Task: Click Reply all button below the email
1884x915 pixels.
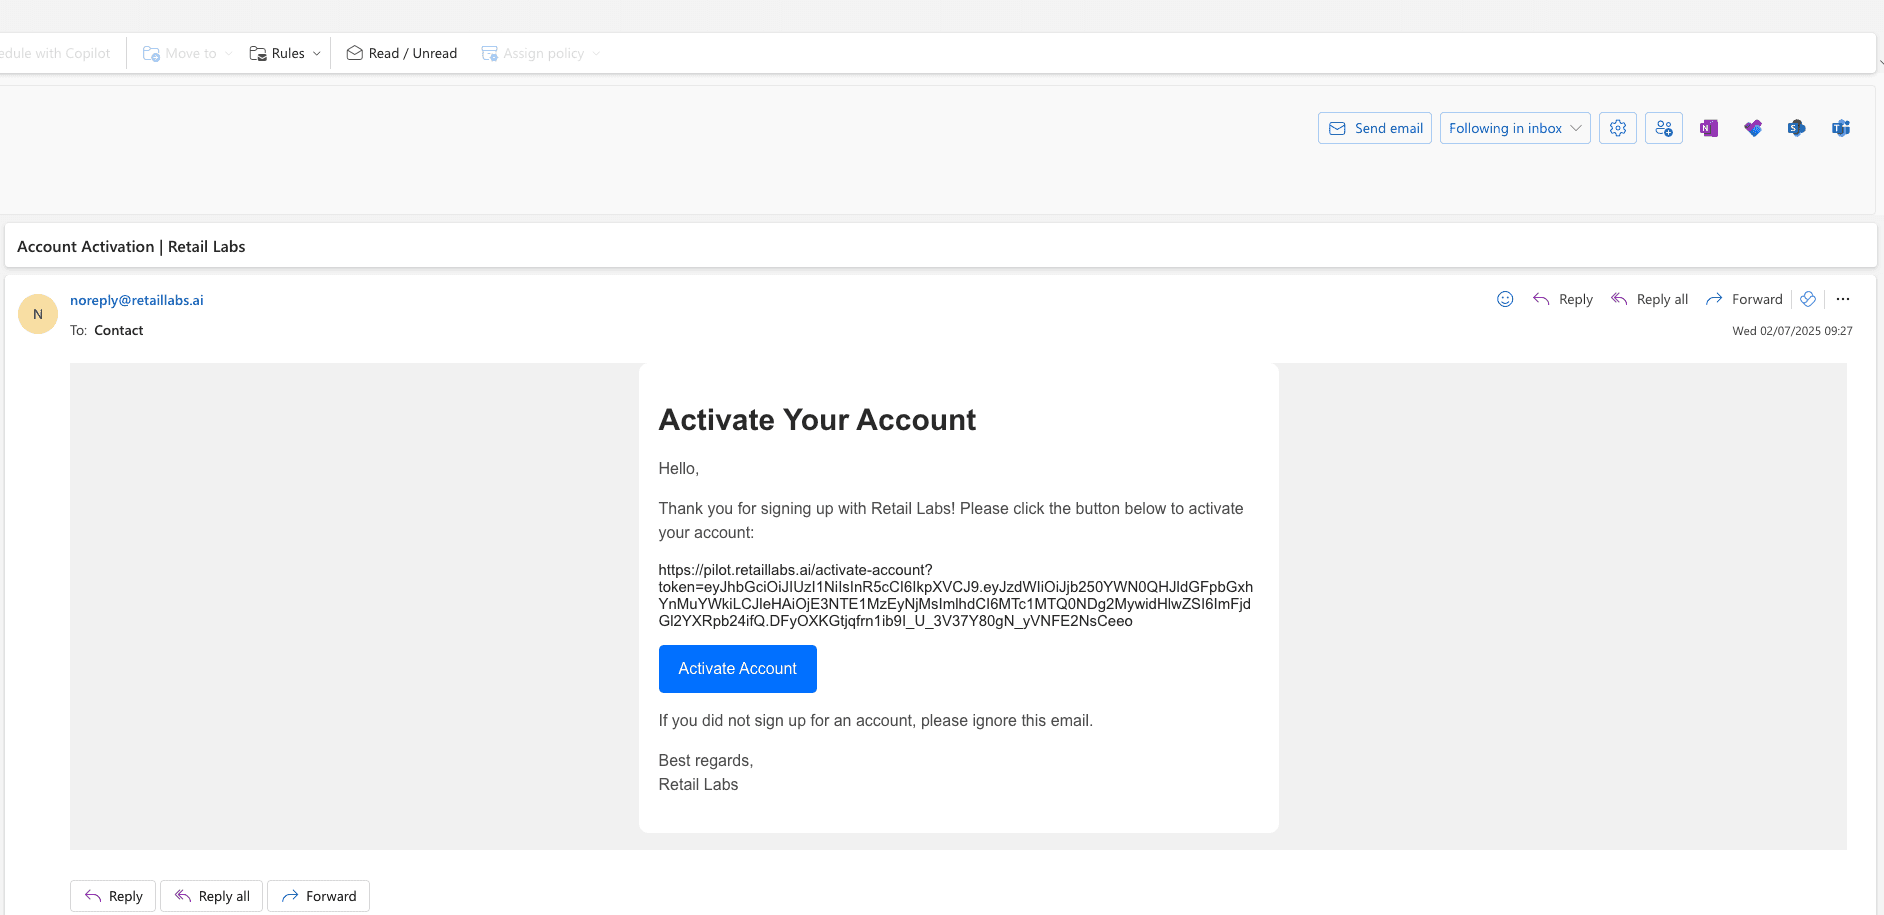Action: [x=212, y=896]
